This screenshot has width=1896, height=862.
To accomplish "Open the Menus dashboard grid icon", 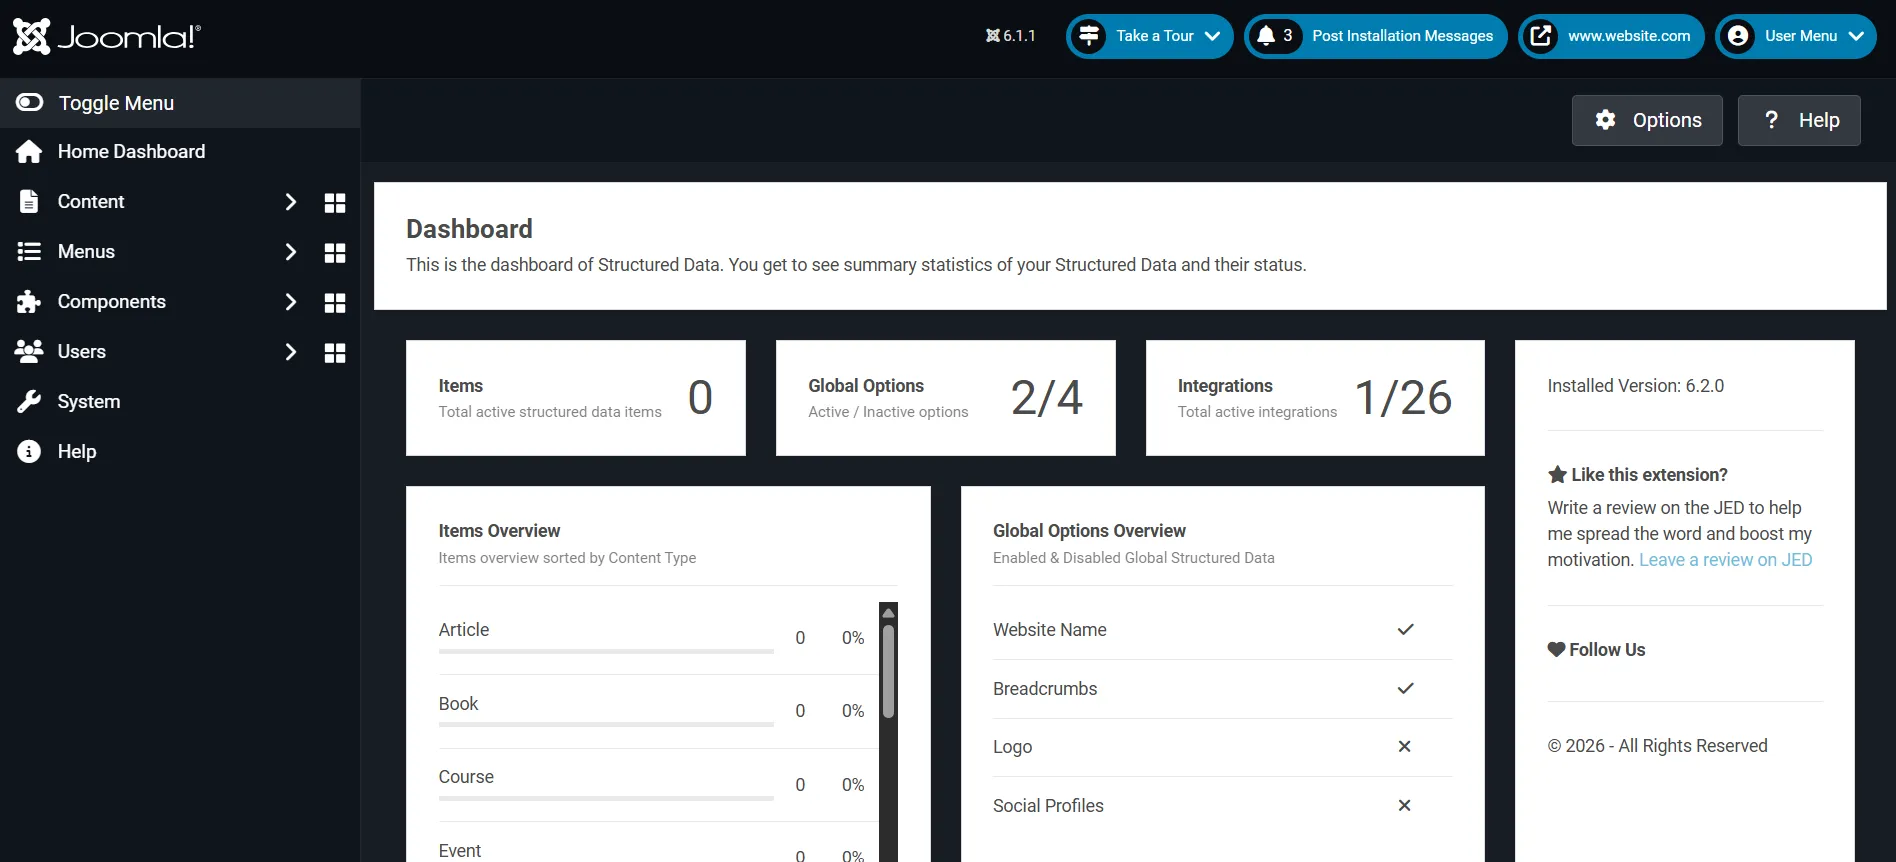I will click(335, 253).
